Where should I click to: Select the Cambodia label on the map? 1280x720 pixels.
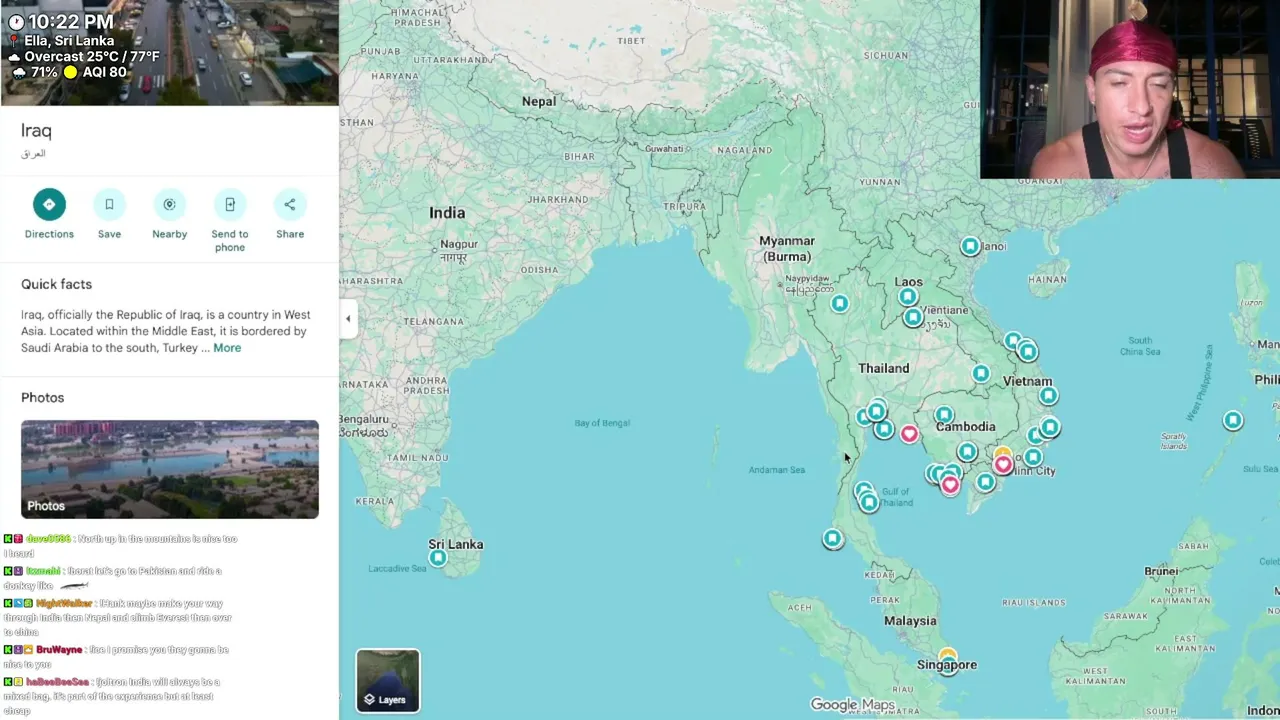965,427
